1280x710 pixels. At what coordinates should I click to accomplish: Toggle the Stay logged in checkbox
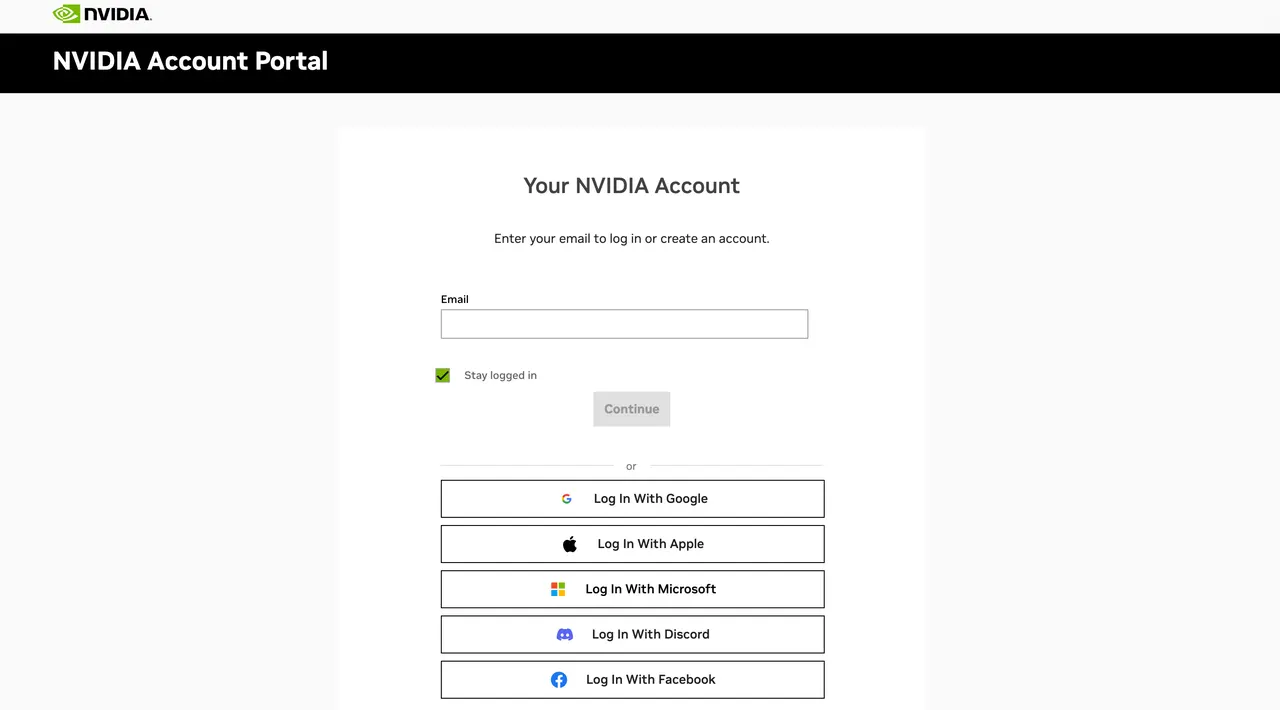(x=443, y=375)
